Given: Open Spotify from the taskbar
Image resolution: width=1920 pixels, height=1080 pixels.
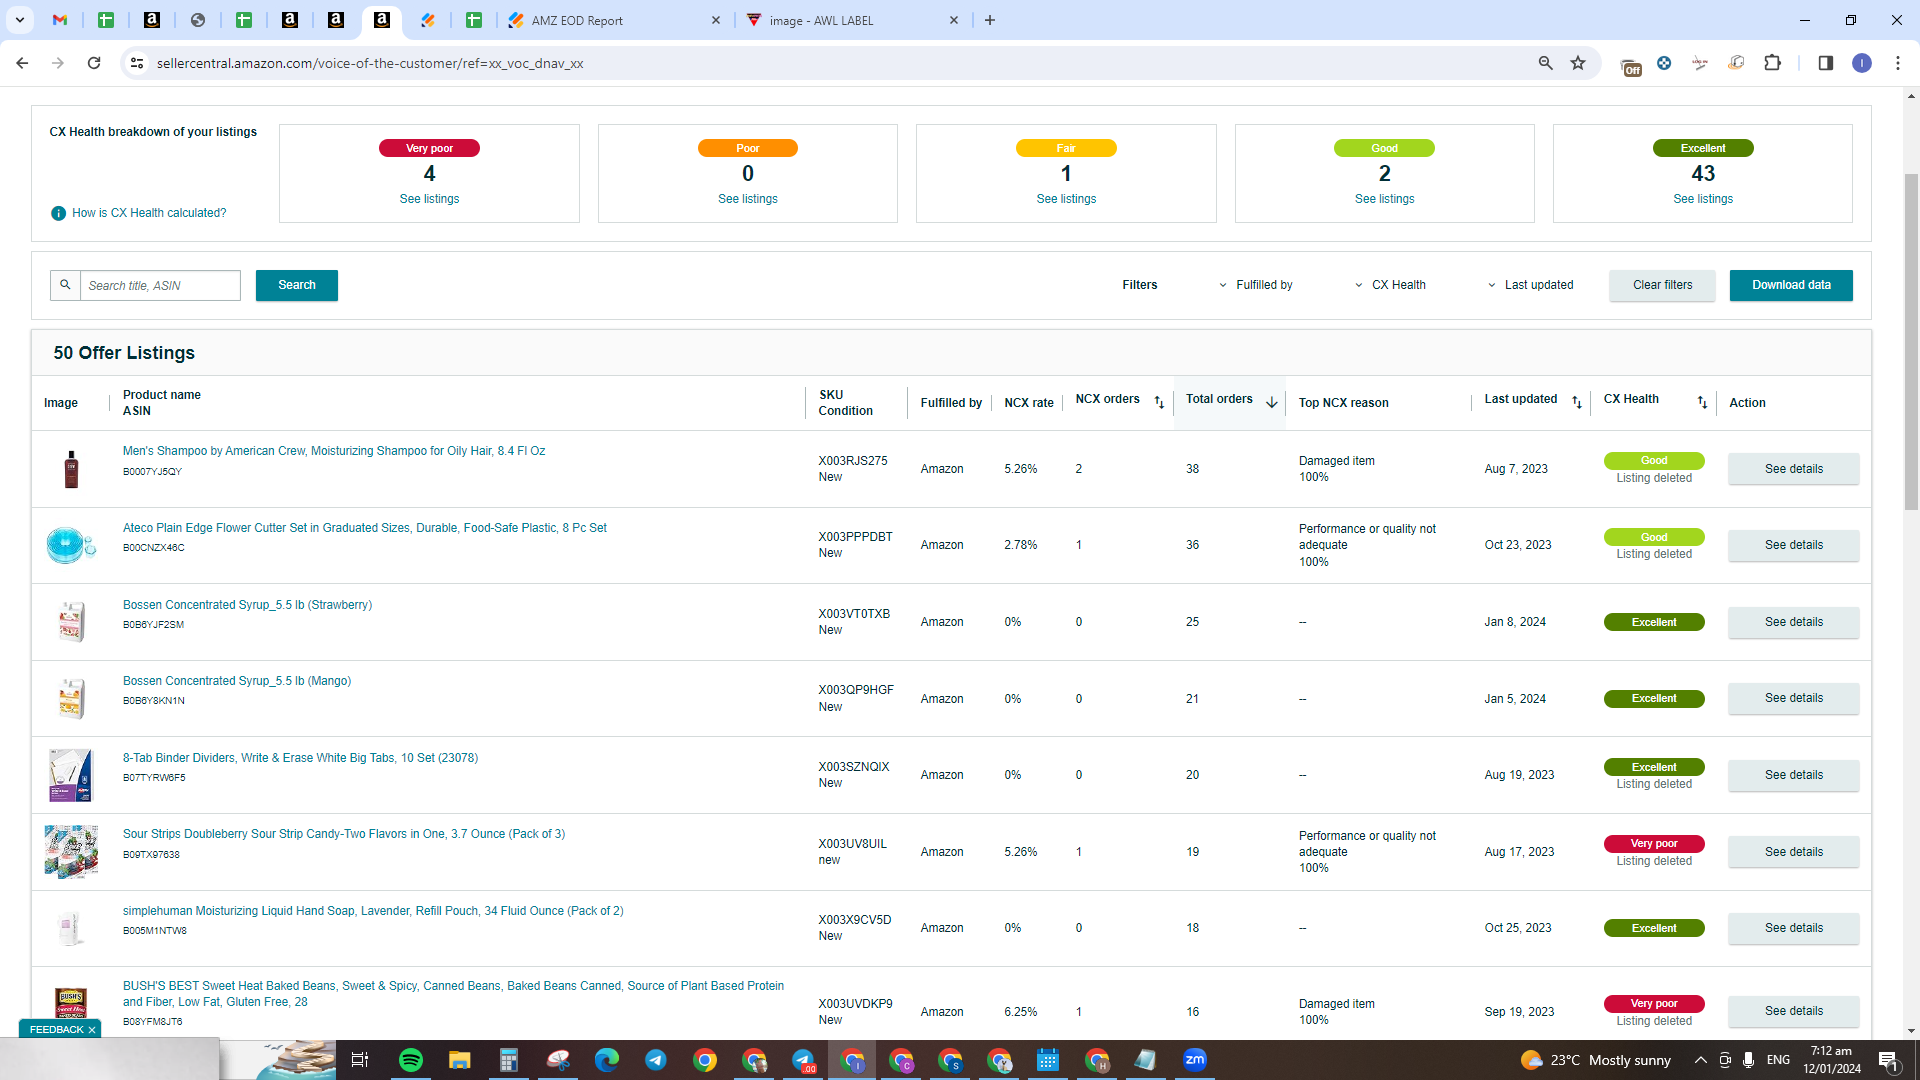Looking at the screenshot, I should pos(411,1060).
